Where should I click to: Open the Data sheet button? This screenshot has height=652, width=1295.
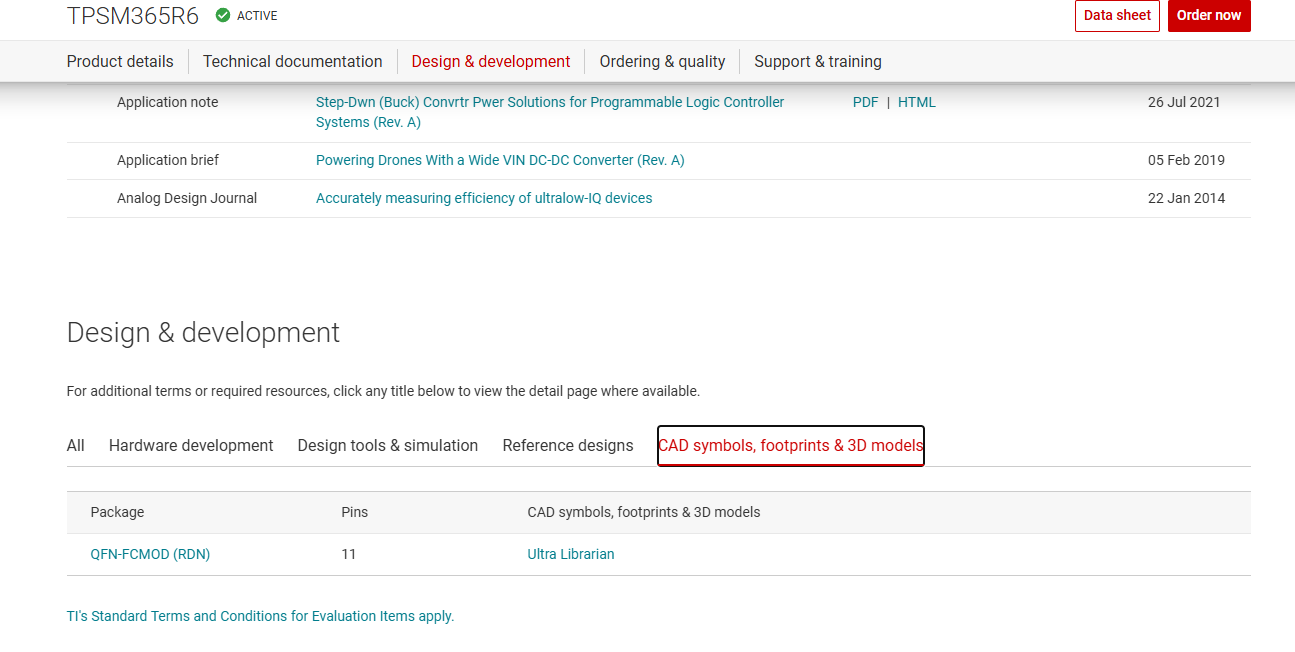point(1117,15)
